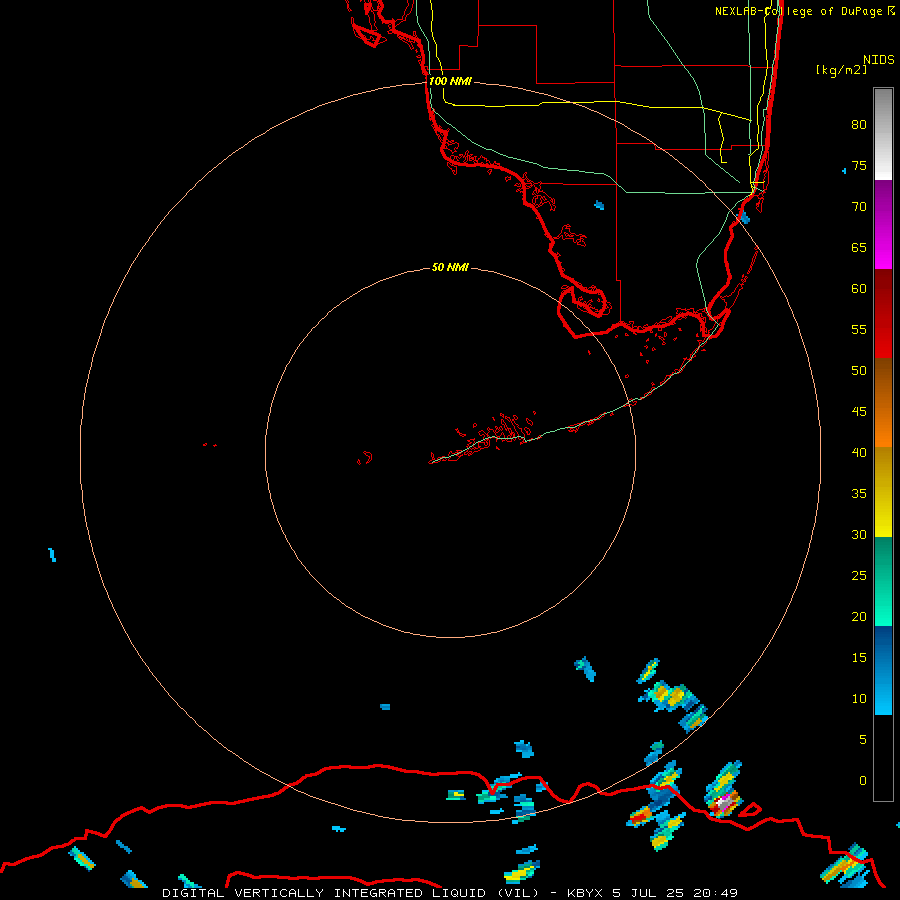Click the white-pink high-VIL storm core
The height and width of the screenshot is (900, 900).
(725, 801)
